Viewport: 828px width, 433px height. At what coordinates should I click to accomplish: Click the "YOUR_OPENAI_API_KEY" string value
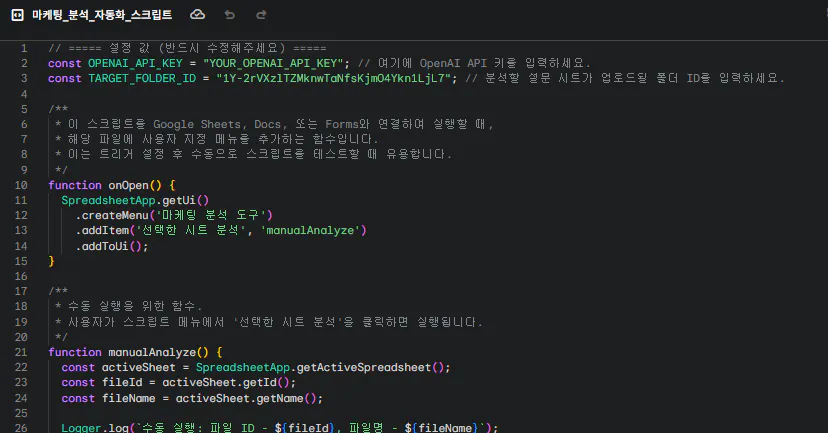pos(274,63)
